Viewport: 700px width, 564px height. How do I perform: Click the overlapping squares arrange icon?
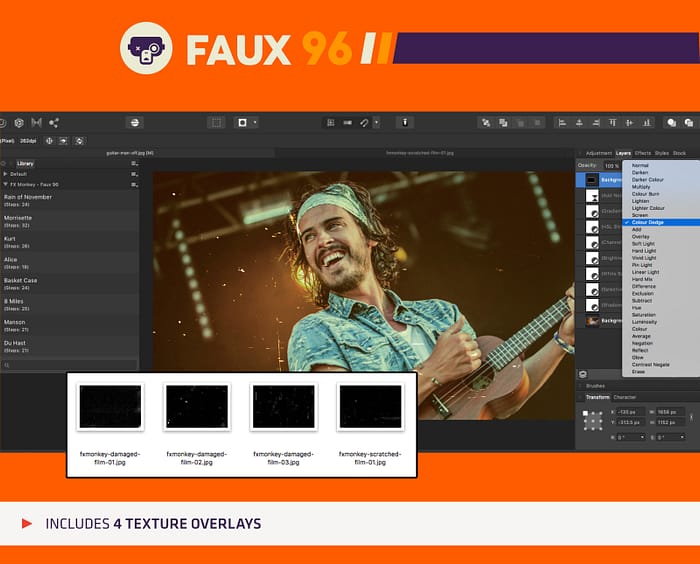(503, 123)
